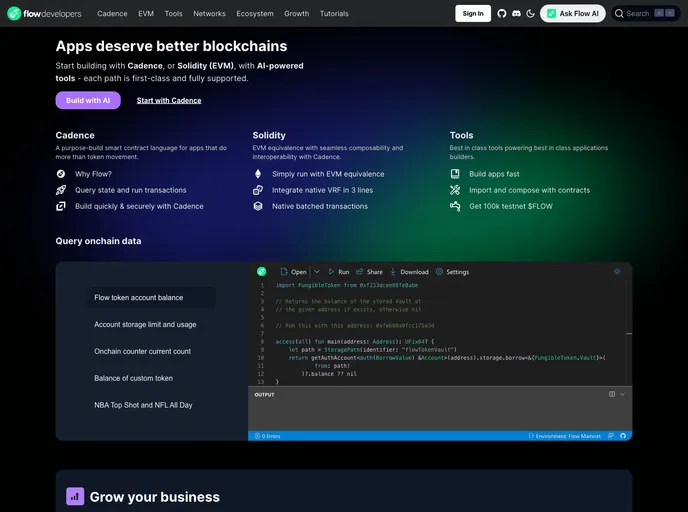This screenshot has width=688, height=512.
Task: Expand the dropdown arrow next to Open
Action: click(317, 272)
